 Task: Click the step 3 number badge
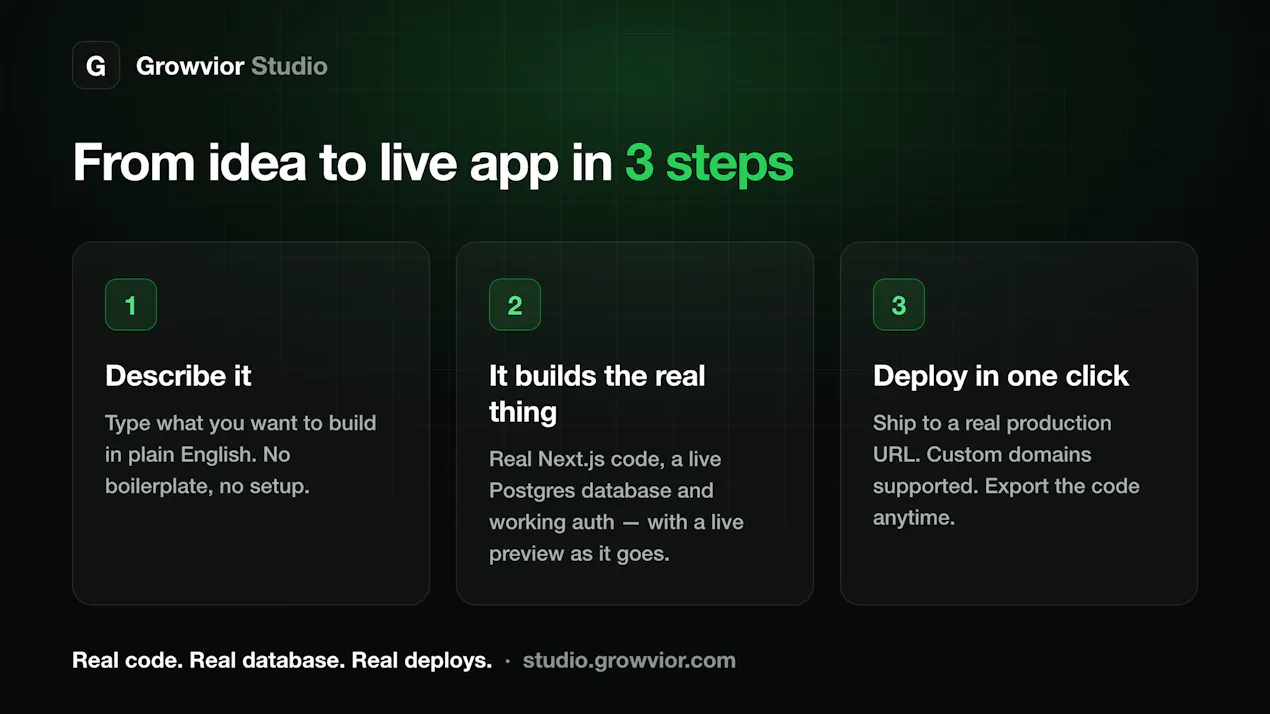pyautogui.click(x=899, y=304)
